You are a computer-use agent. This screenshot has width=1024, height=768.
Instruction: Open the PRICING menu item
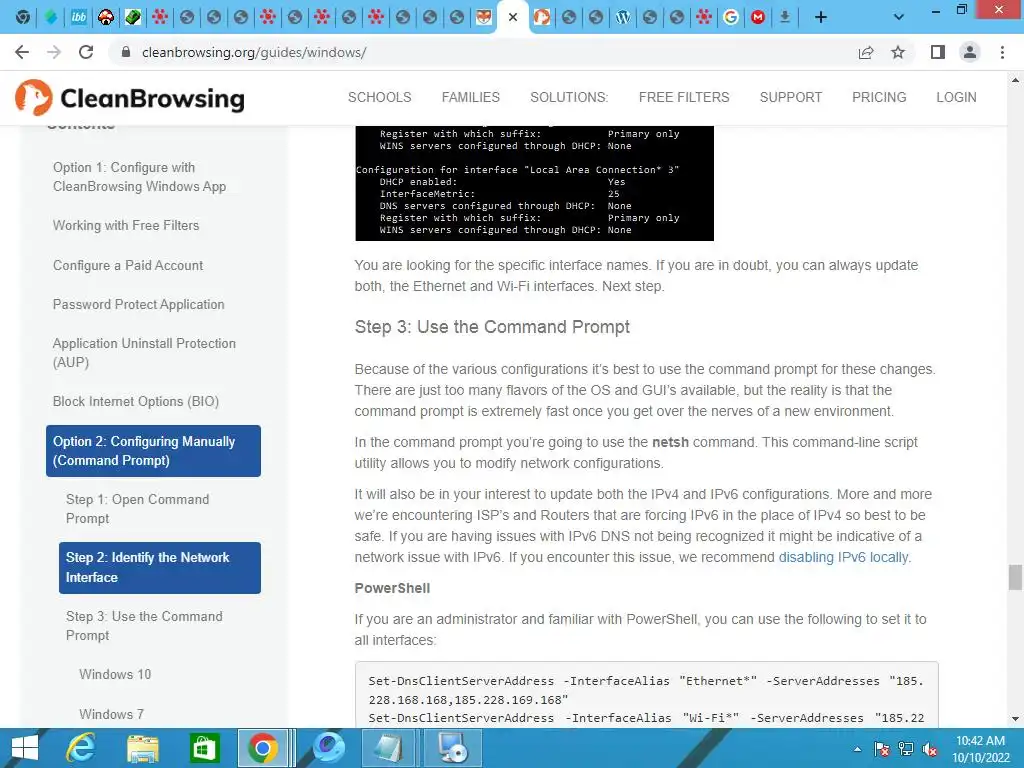tap(879, 97)
